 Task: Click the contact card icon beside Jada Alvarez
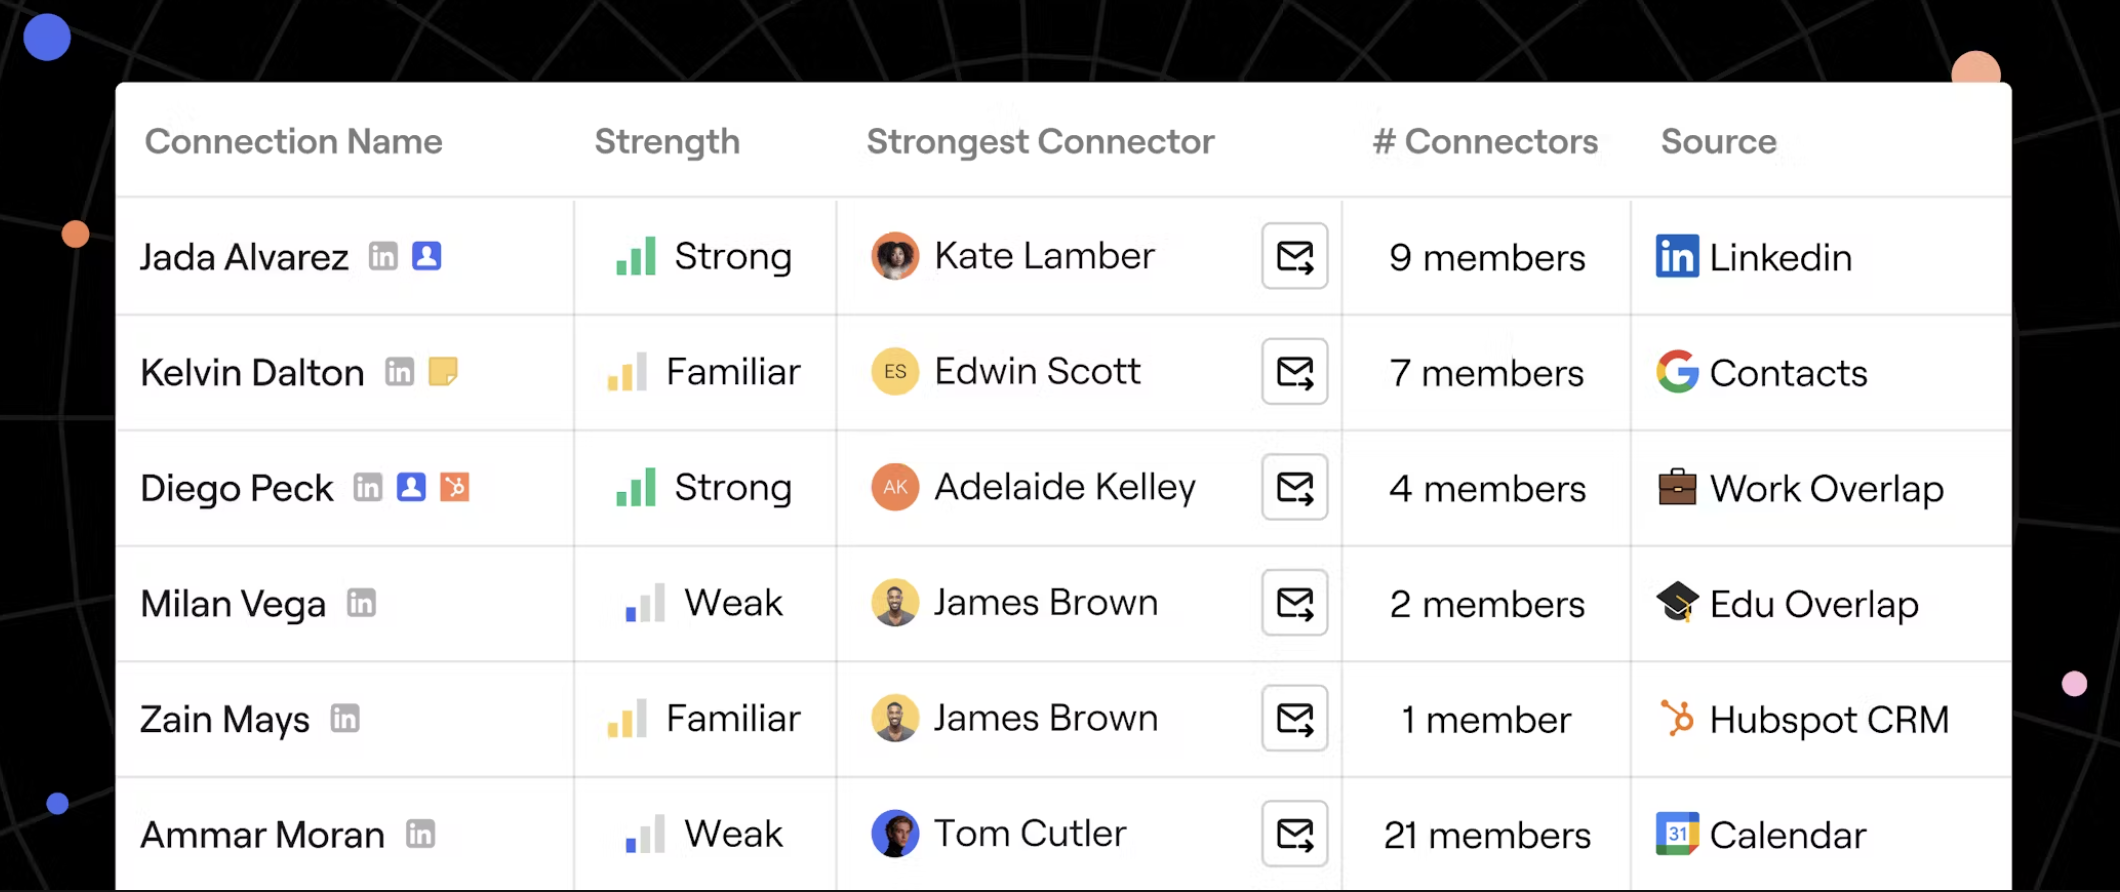[x=427, y=257]
